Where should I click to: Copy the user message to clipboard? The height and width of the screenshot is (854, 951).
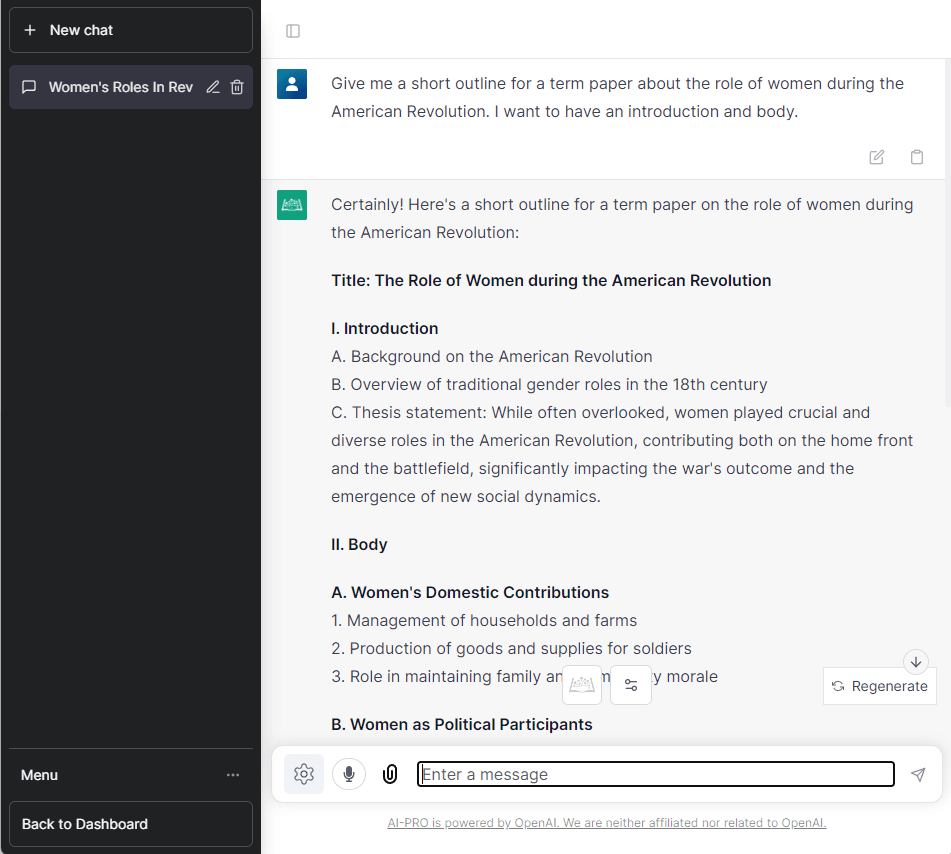917,157
